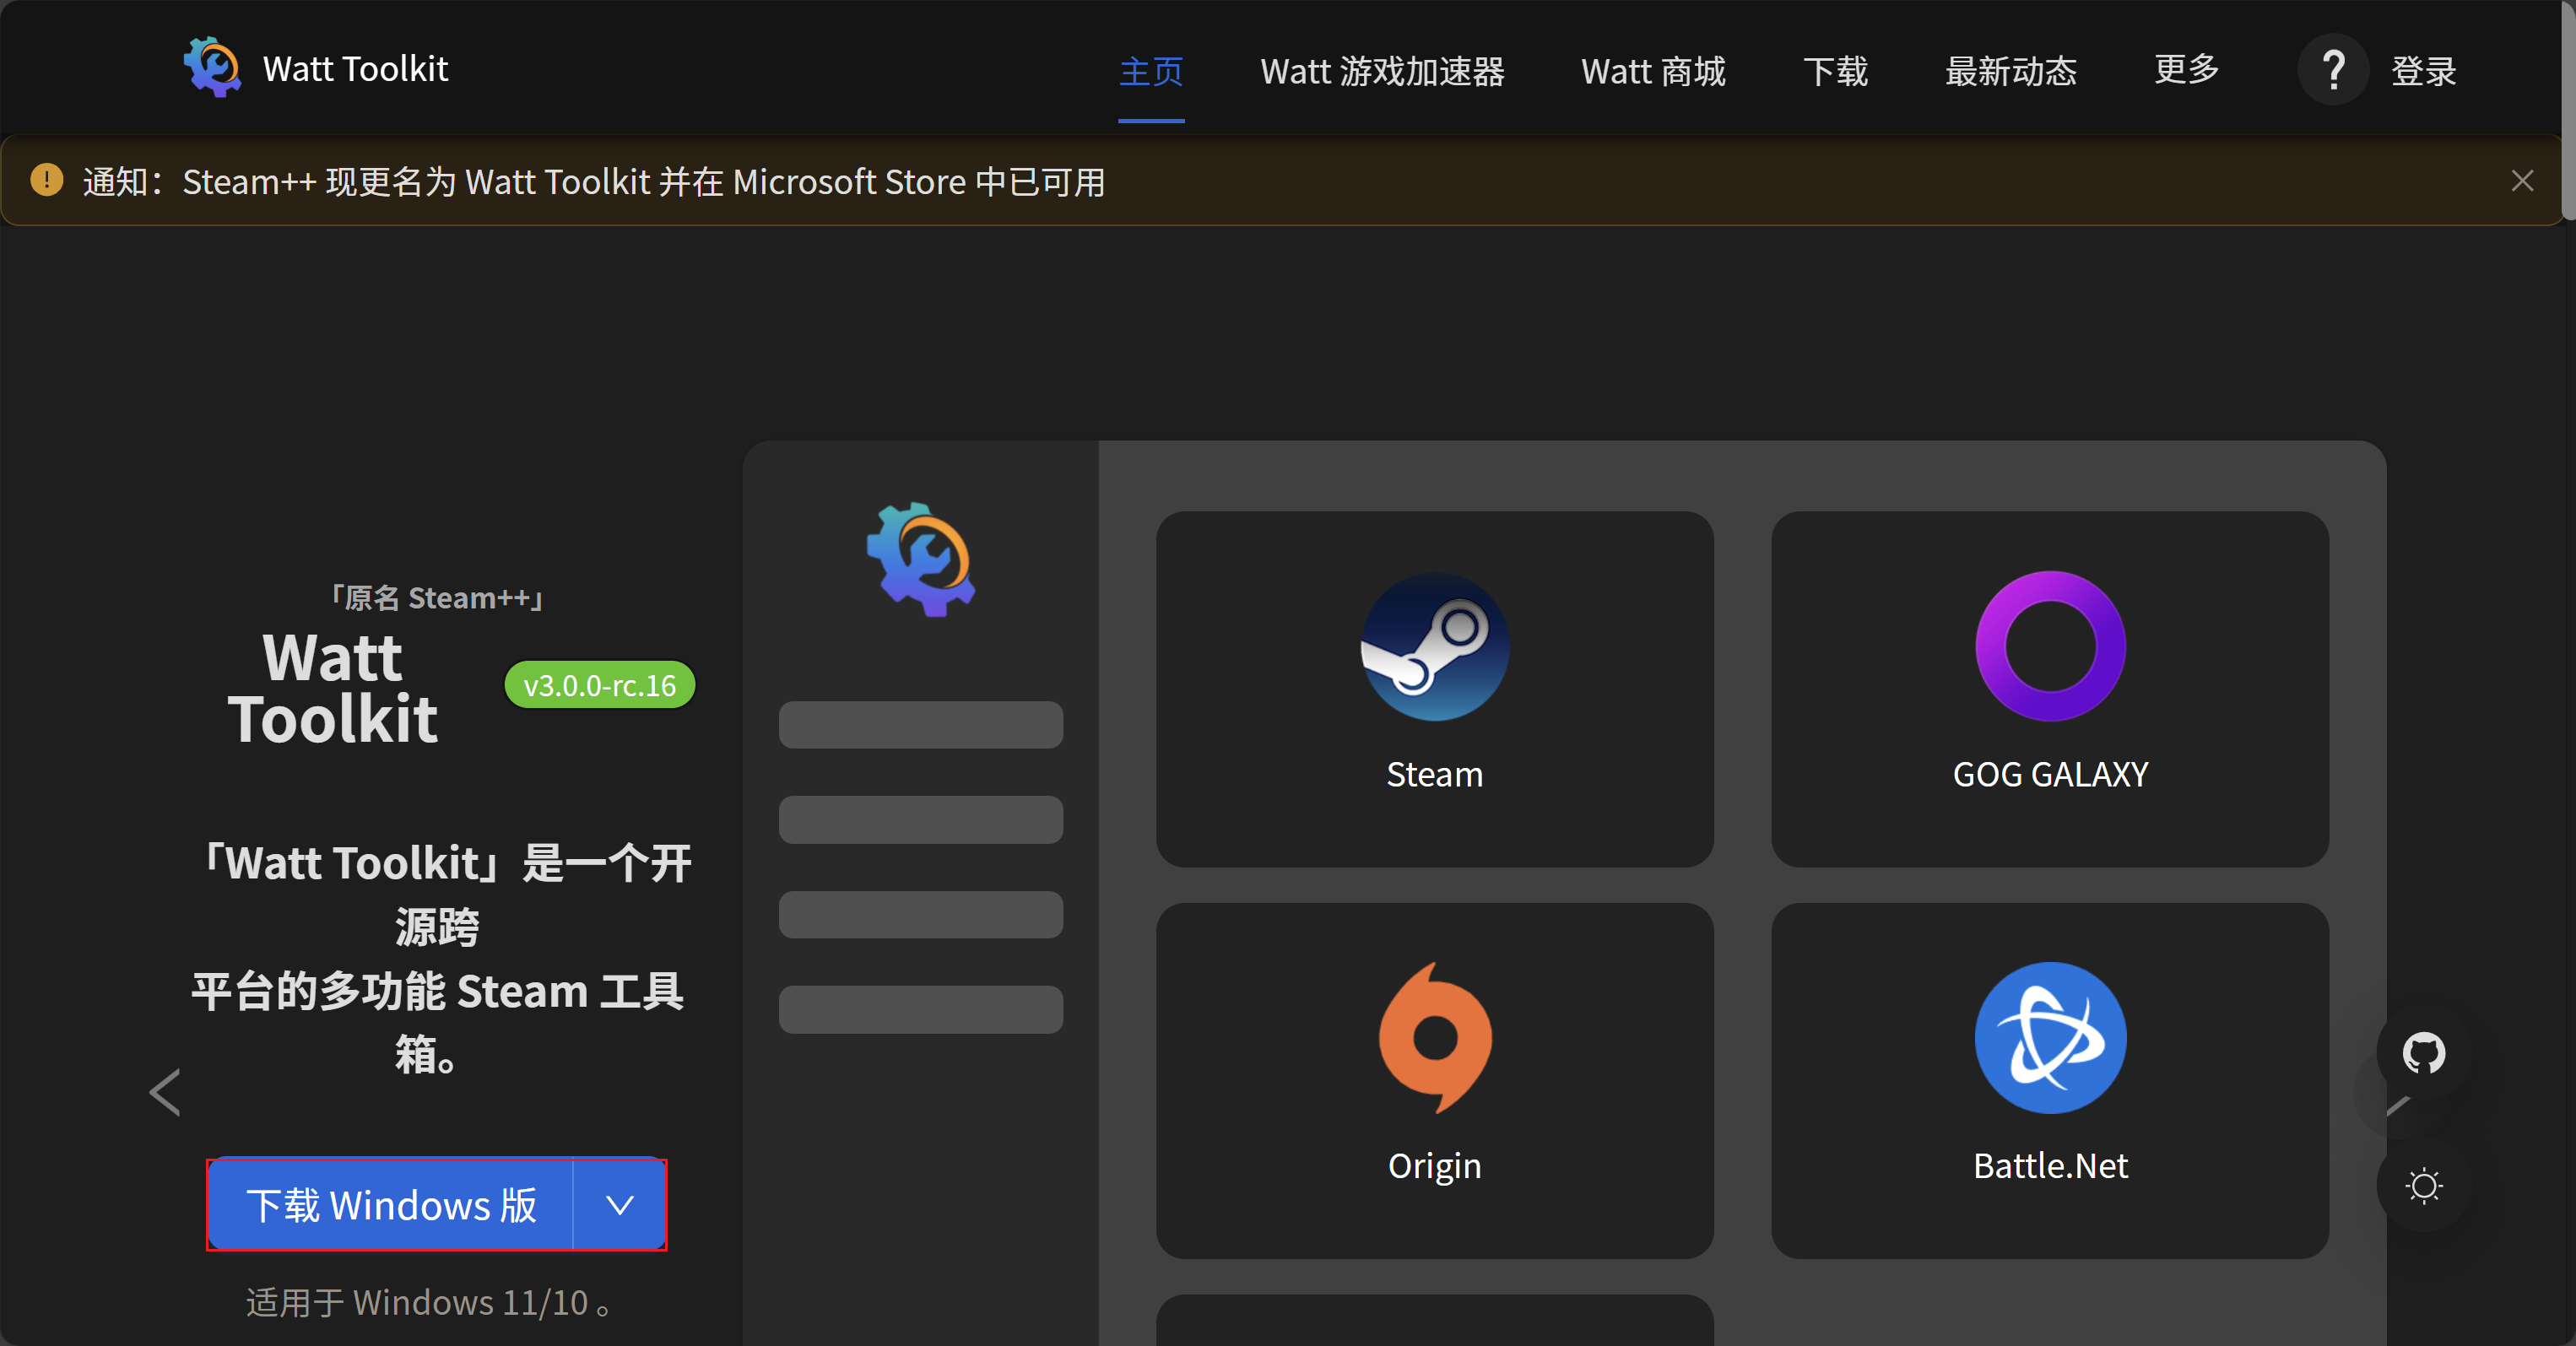This screenshot has height=1346, width=2576.
Task: Expand the download options dropdown arrow
Action: tap(620, 1205)
